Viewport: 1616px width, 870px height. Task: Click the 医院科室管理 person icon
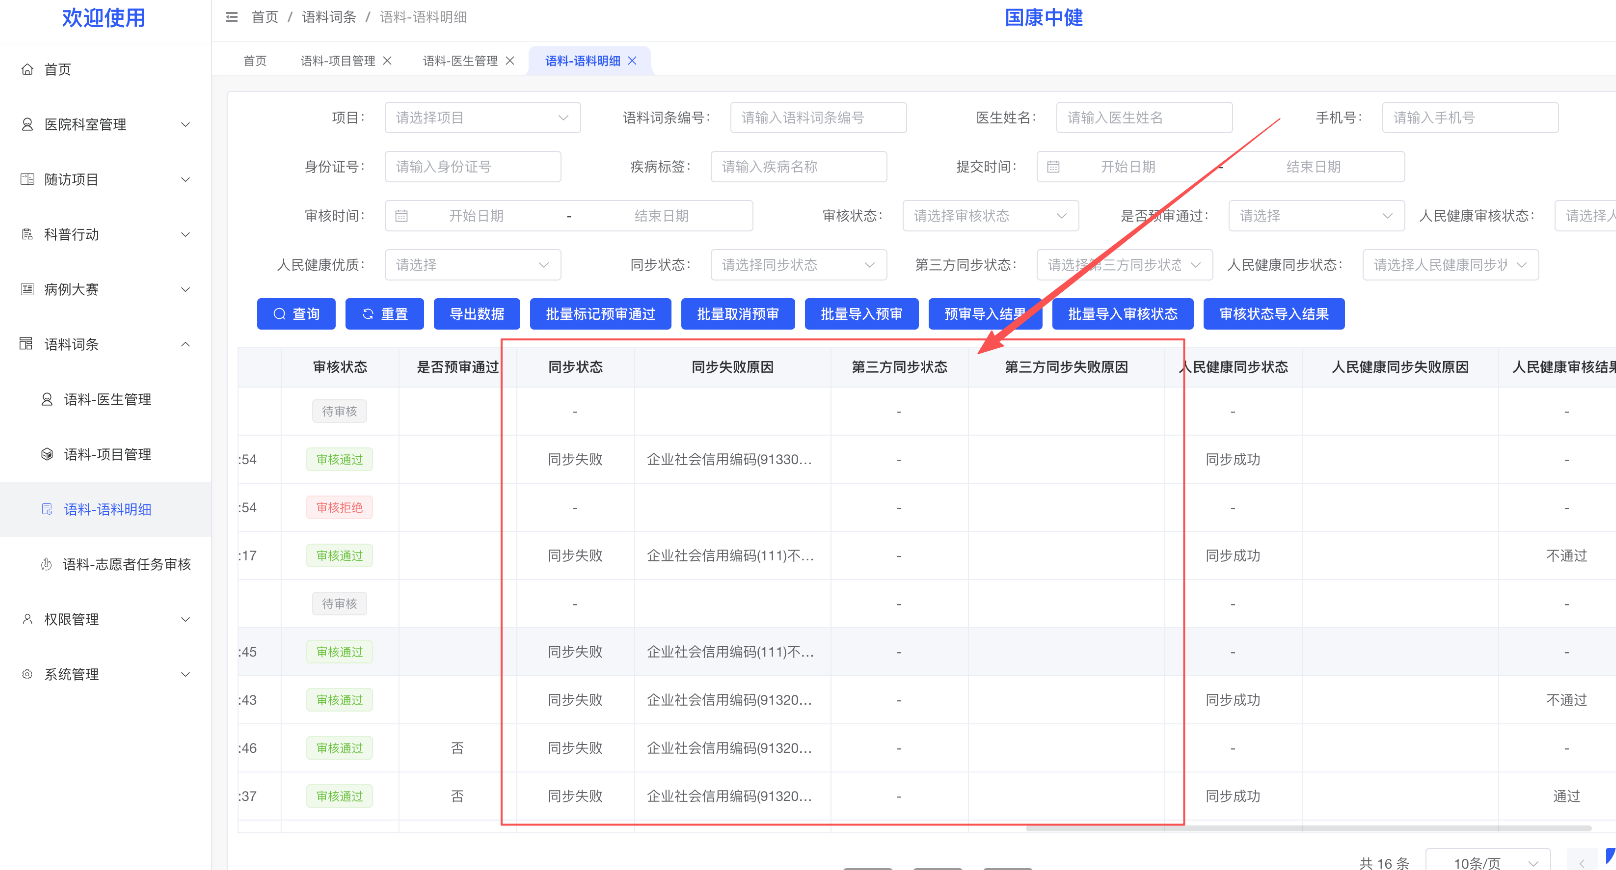coord(27,124)
